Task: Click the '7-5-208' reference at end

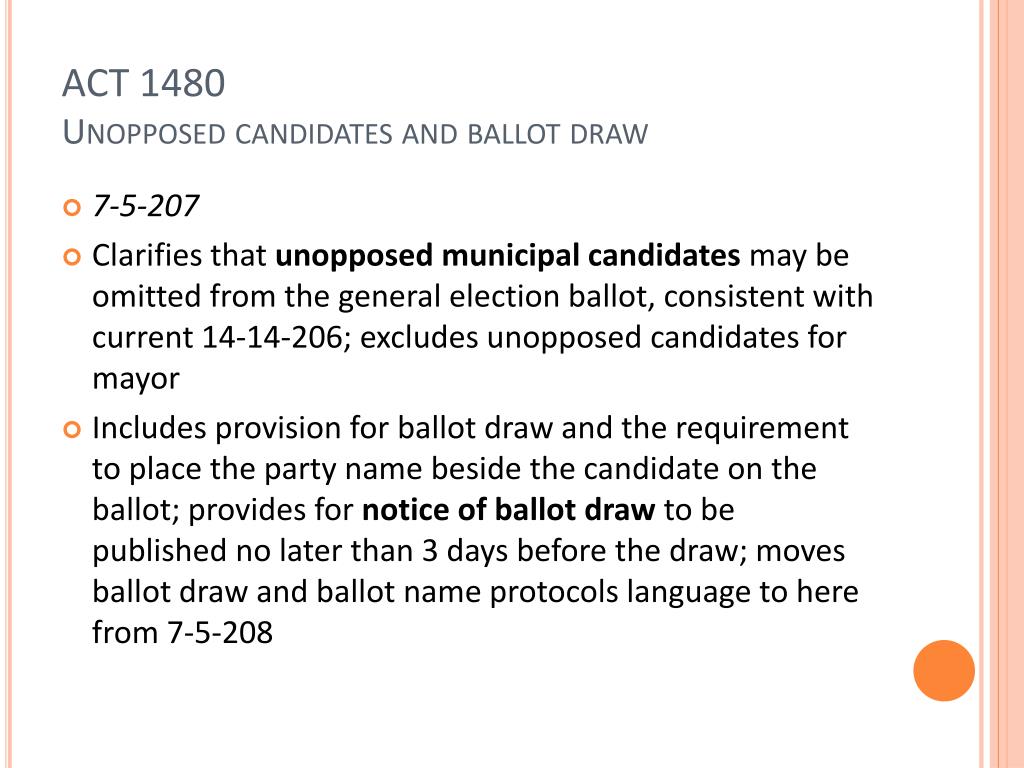Action: pos(220,632)
